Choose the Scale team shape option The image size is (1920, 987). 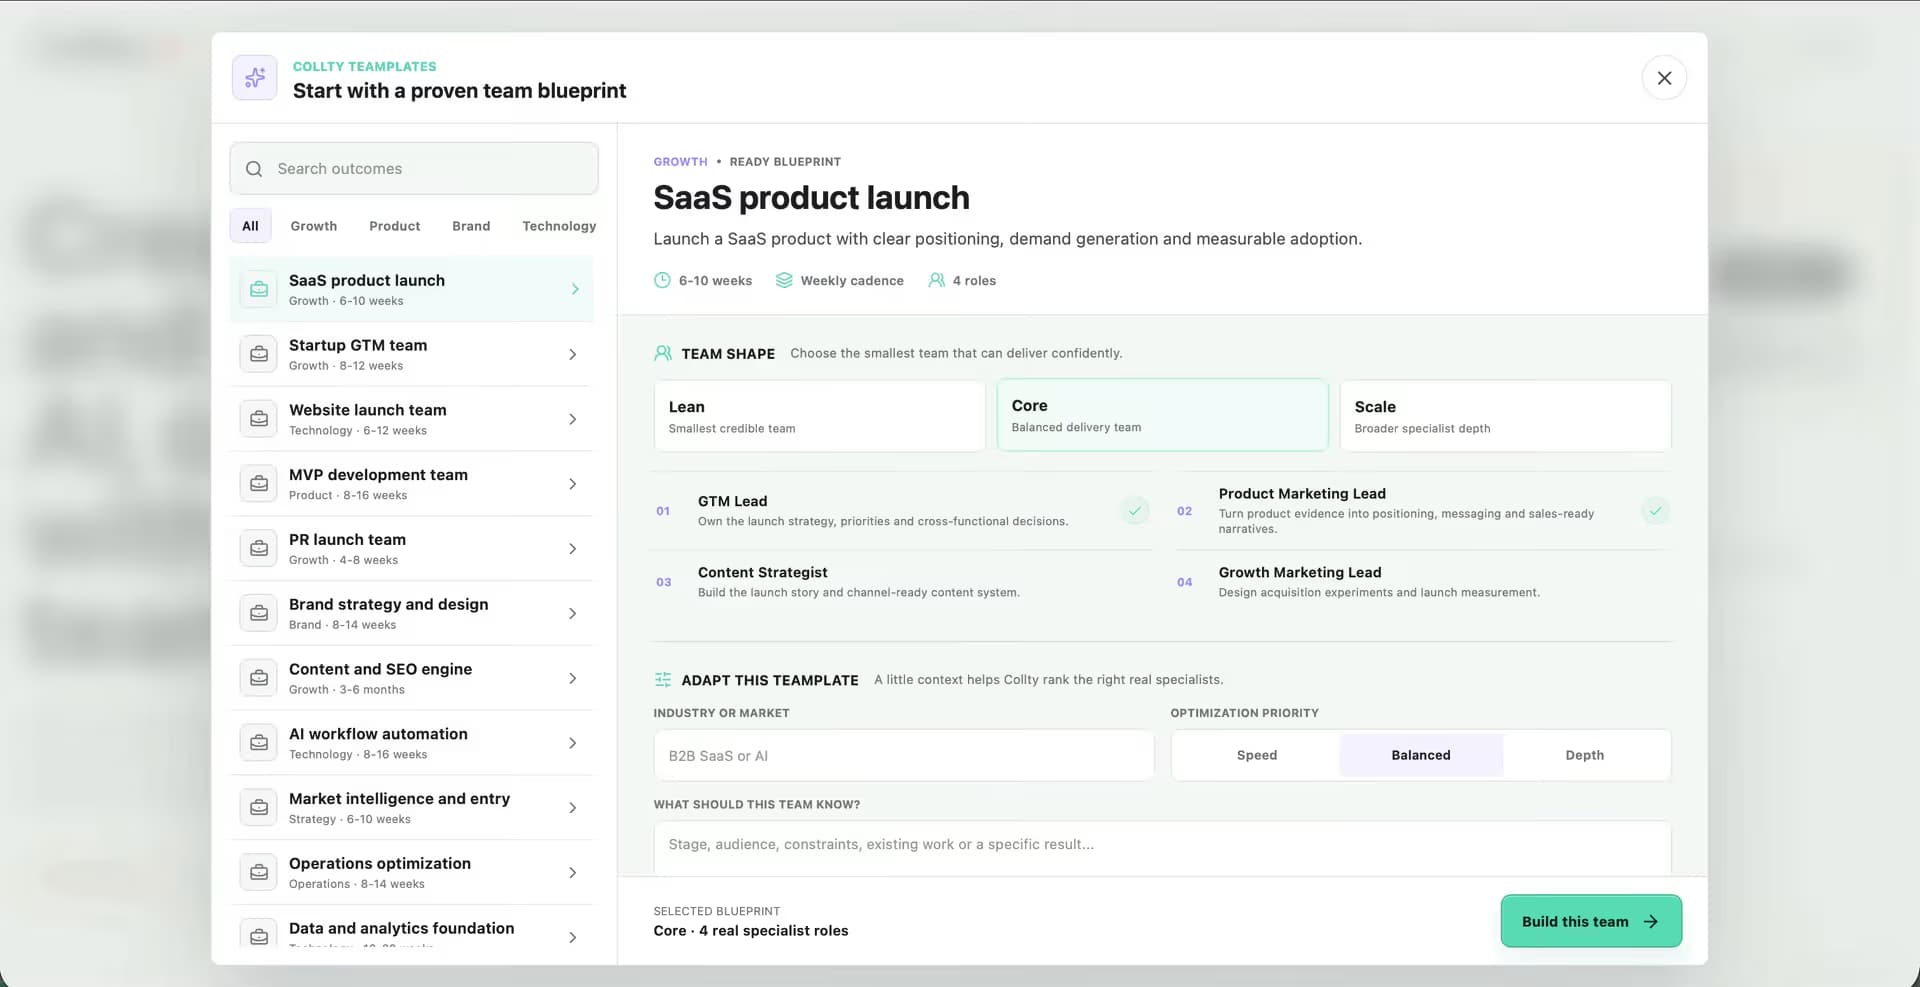(x=1505, y=416)
